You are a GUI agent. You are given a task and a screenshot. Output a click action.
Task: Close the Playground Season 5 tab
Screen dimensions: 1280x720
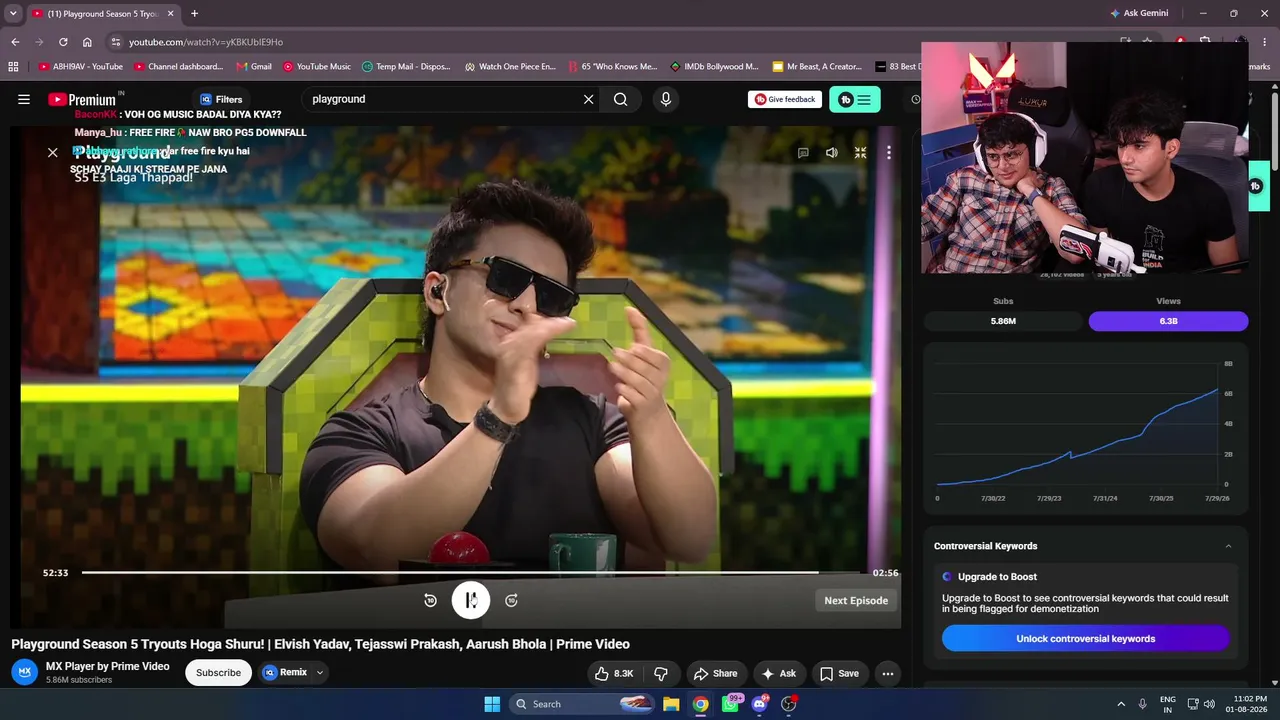coord(171,14)
